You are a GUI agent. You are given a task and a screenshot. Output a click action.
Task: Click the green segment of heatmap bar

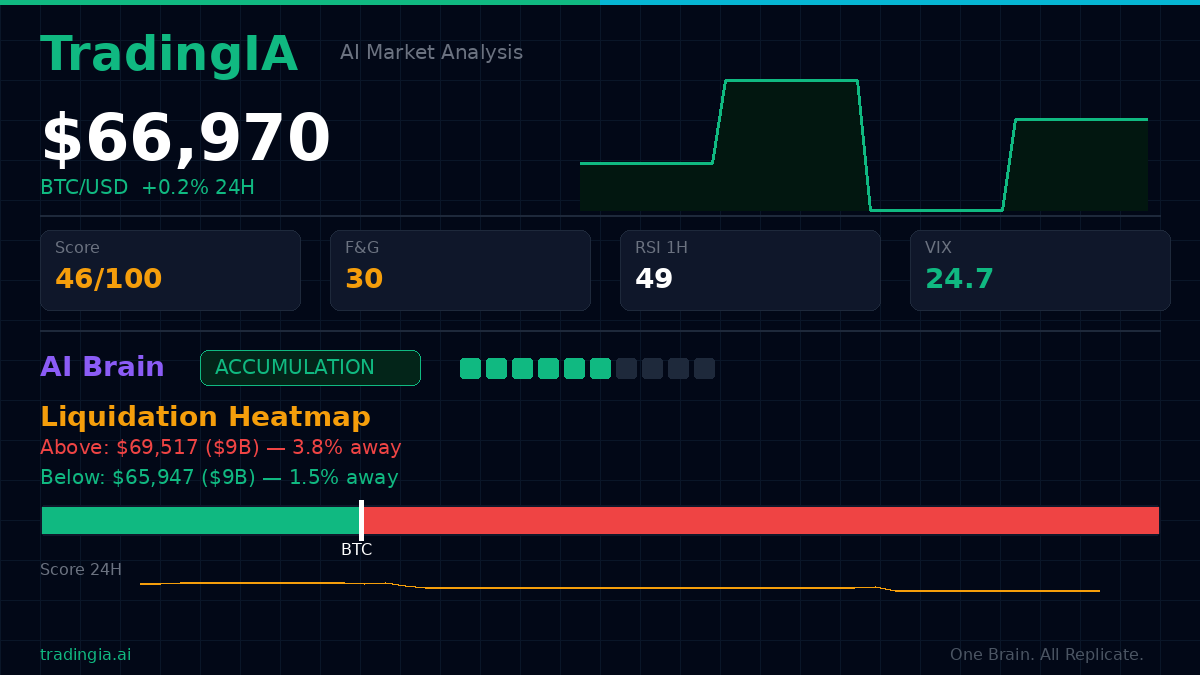[200, 520]
